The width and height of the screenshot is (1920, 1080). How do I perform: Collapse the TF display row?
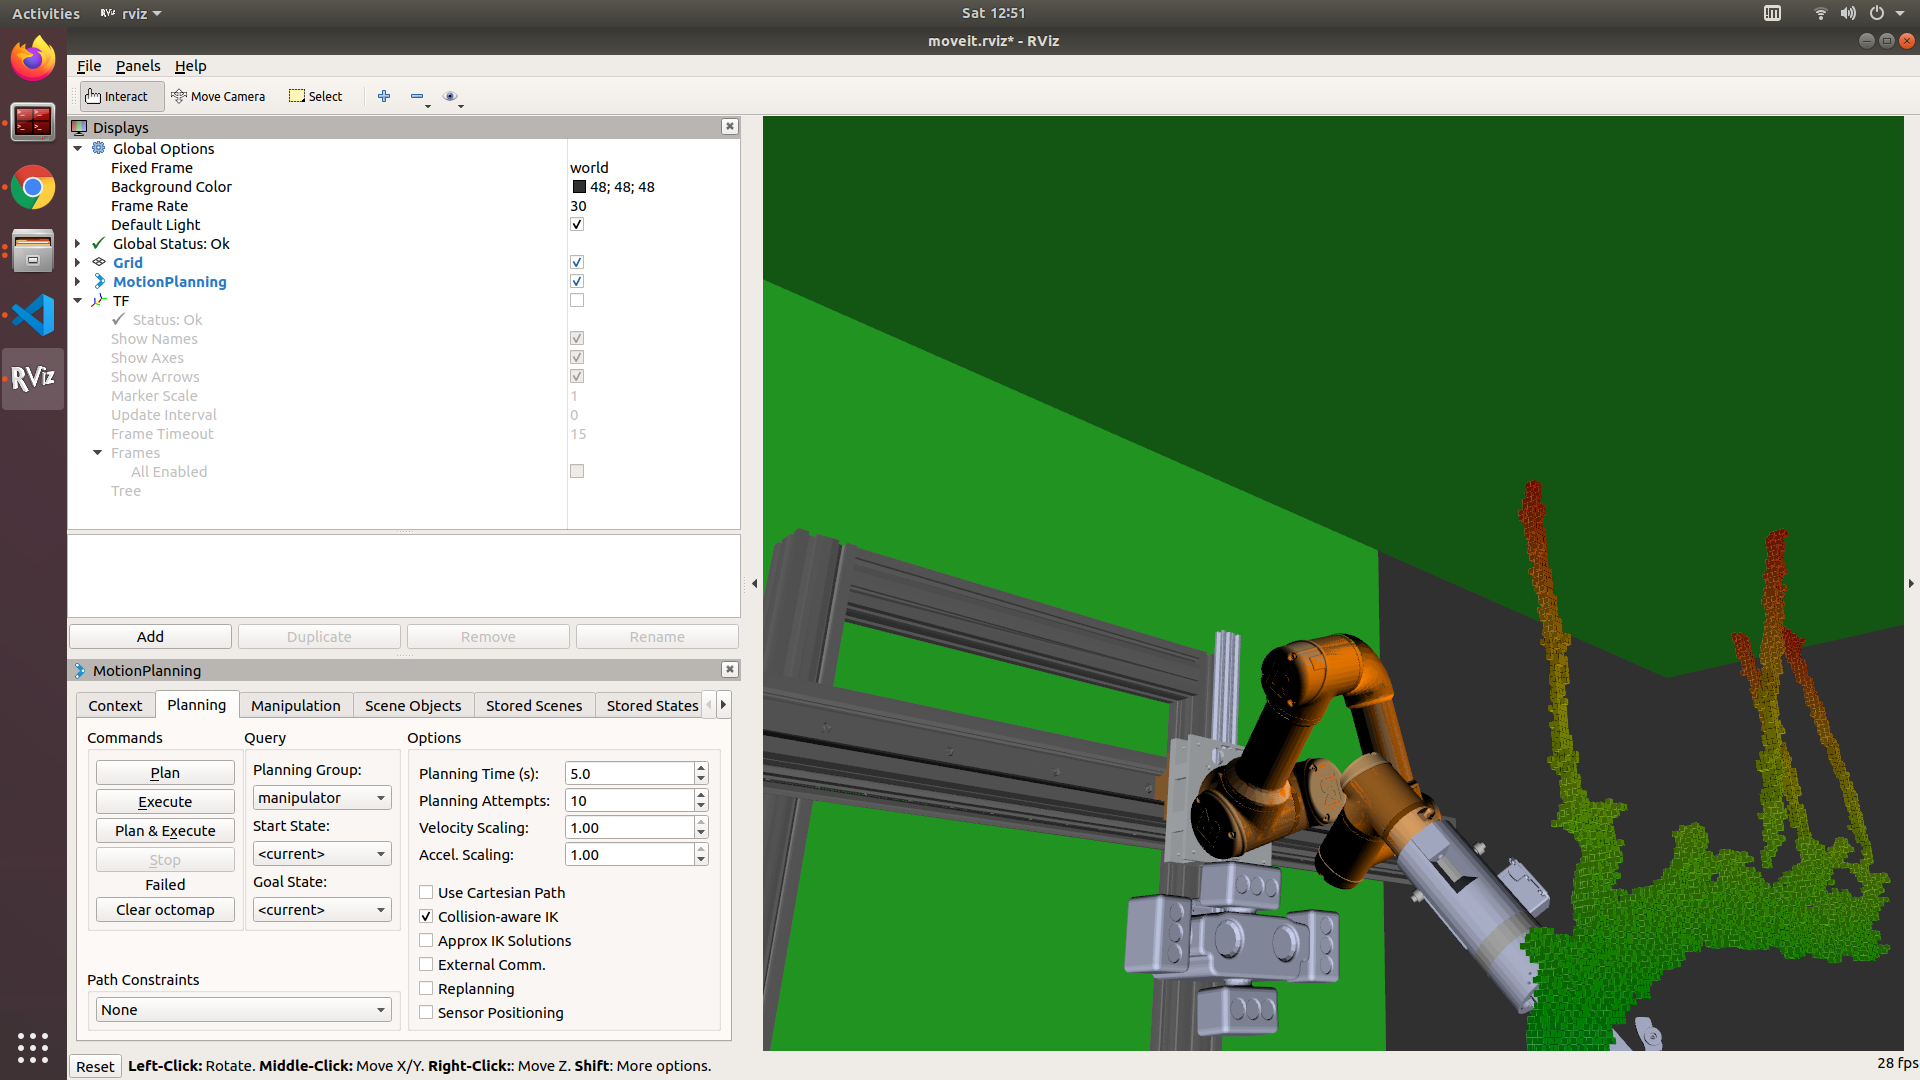[78, 300]
